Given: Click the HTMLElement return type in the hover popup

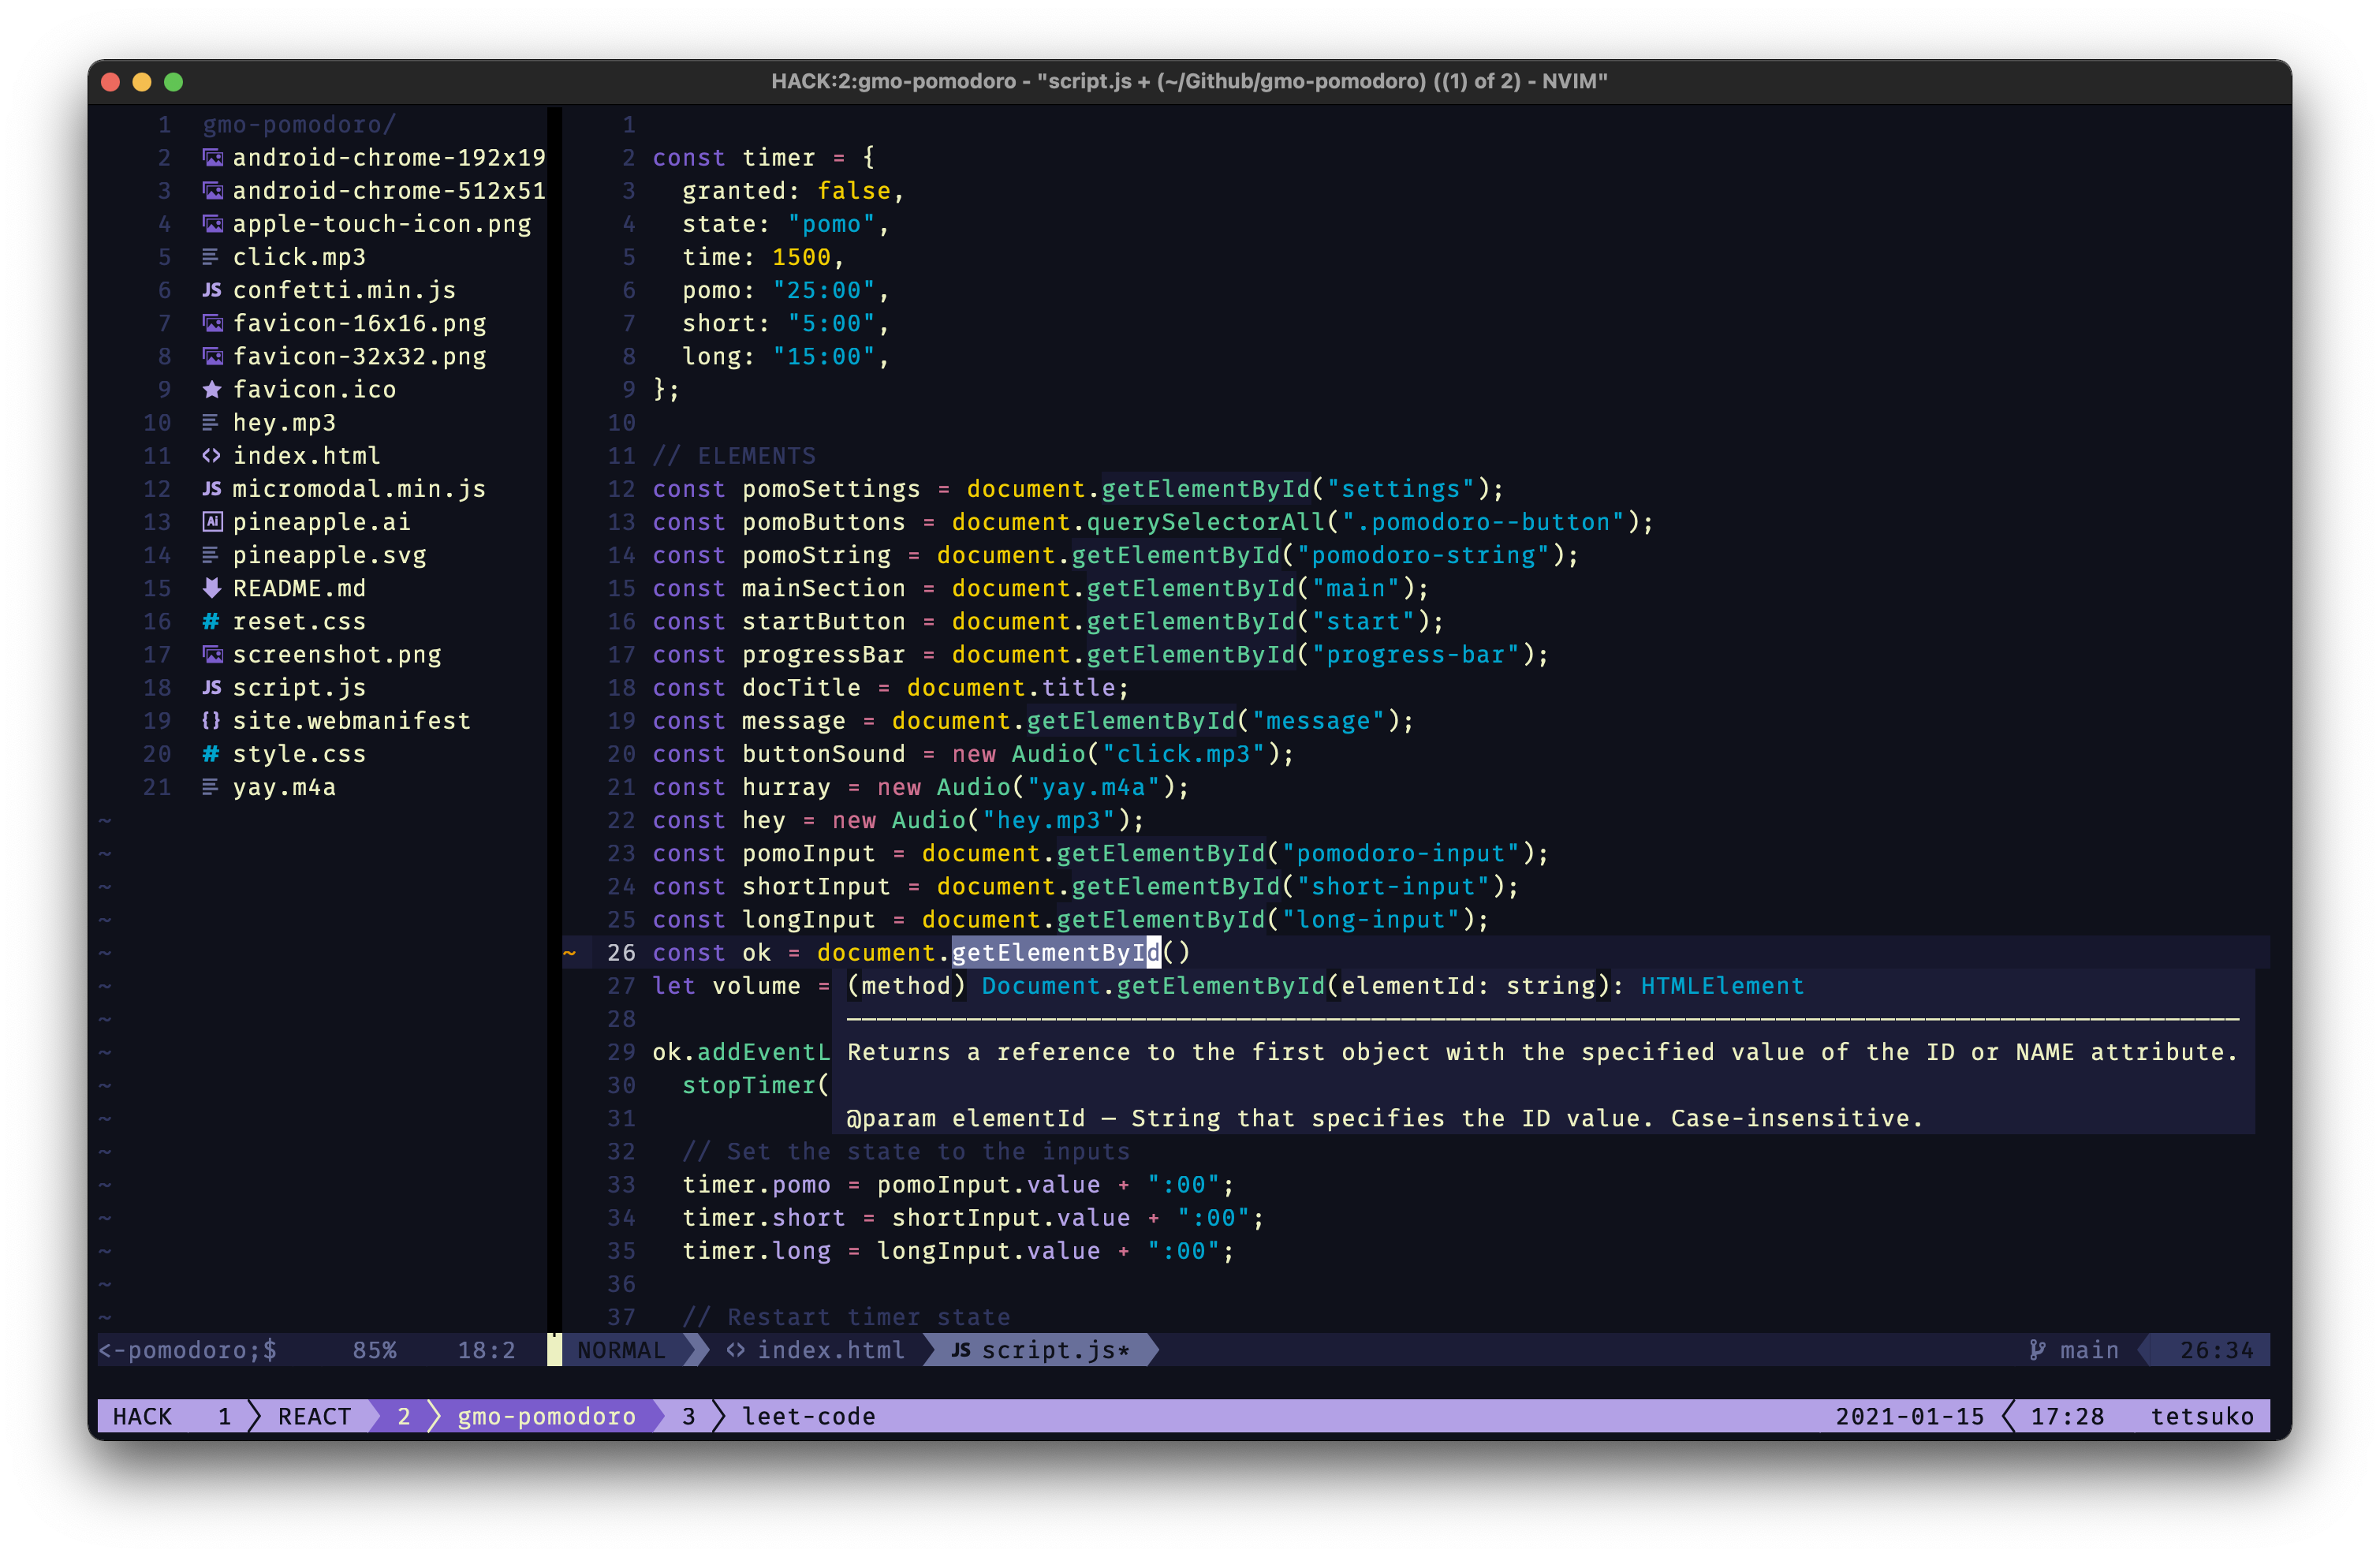Looking at the screenshot, I should pos(1721,986).
